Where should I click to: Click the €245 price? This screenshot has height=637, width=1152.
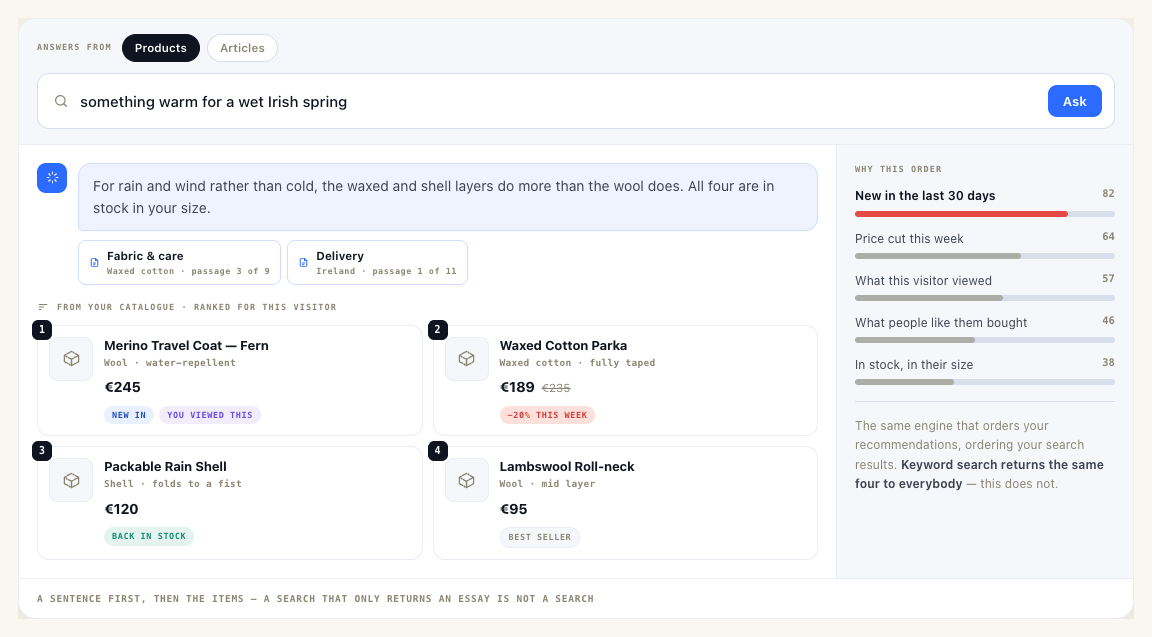[x=123, y=387]
